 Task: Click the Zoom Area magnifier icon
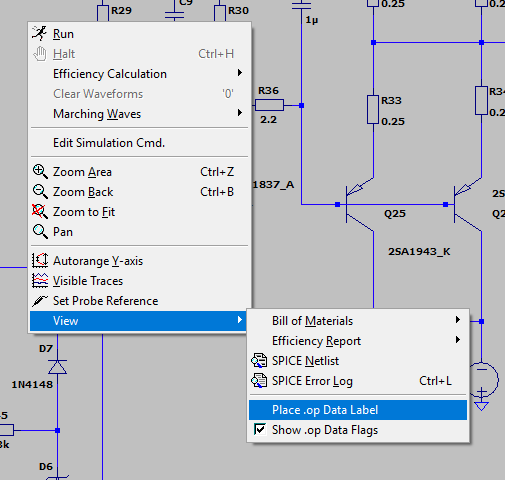click(x=40, y=172)
